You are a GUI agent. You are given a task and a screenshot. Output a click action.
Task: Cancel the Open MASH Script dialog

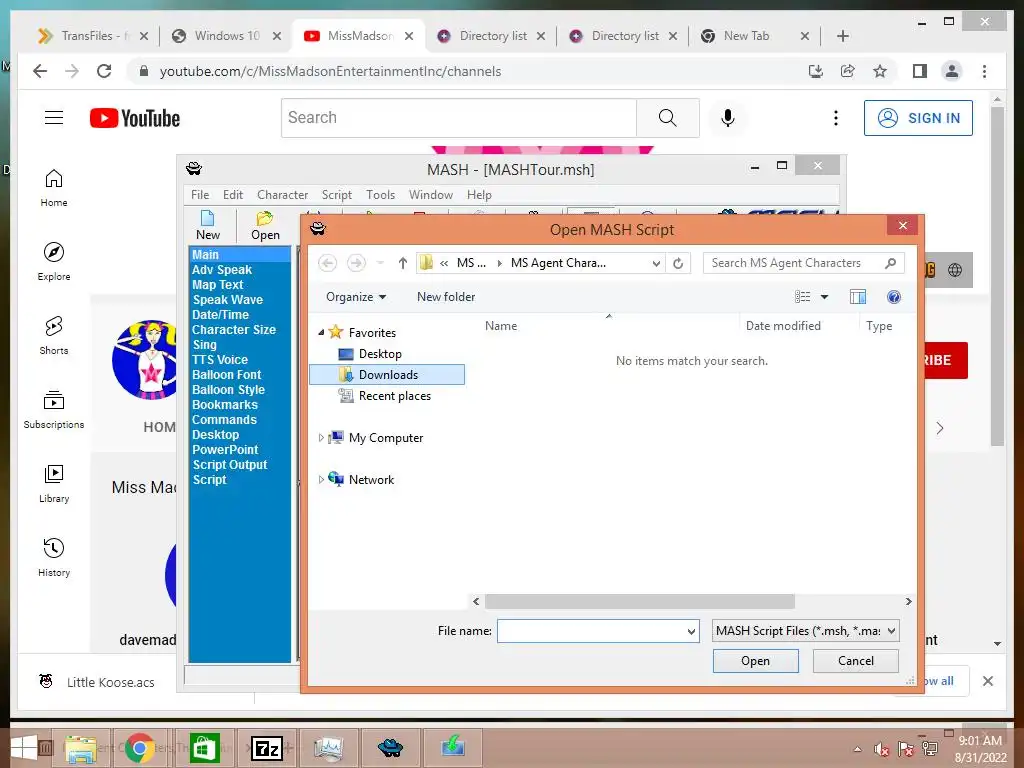pyautogui.click(x=856, y=661)
